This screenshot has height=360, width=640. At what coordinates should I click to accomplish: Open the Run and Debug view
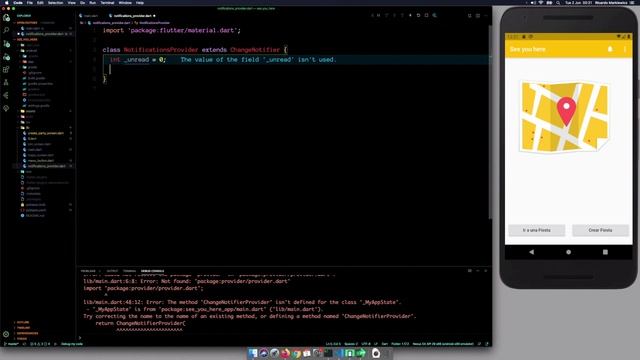6,56
